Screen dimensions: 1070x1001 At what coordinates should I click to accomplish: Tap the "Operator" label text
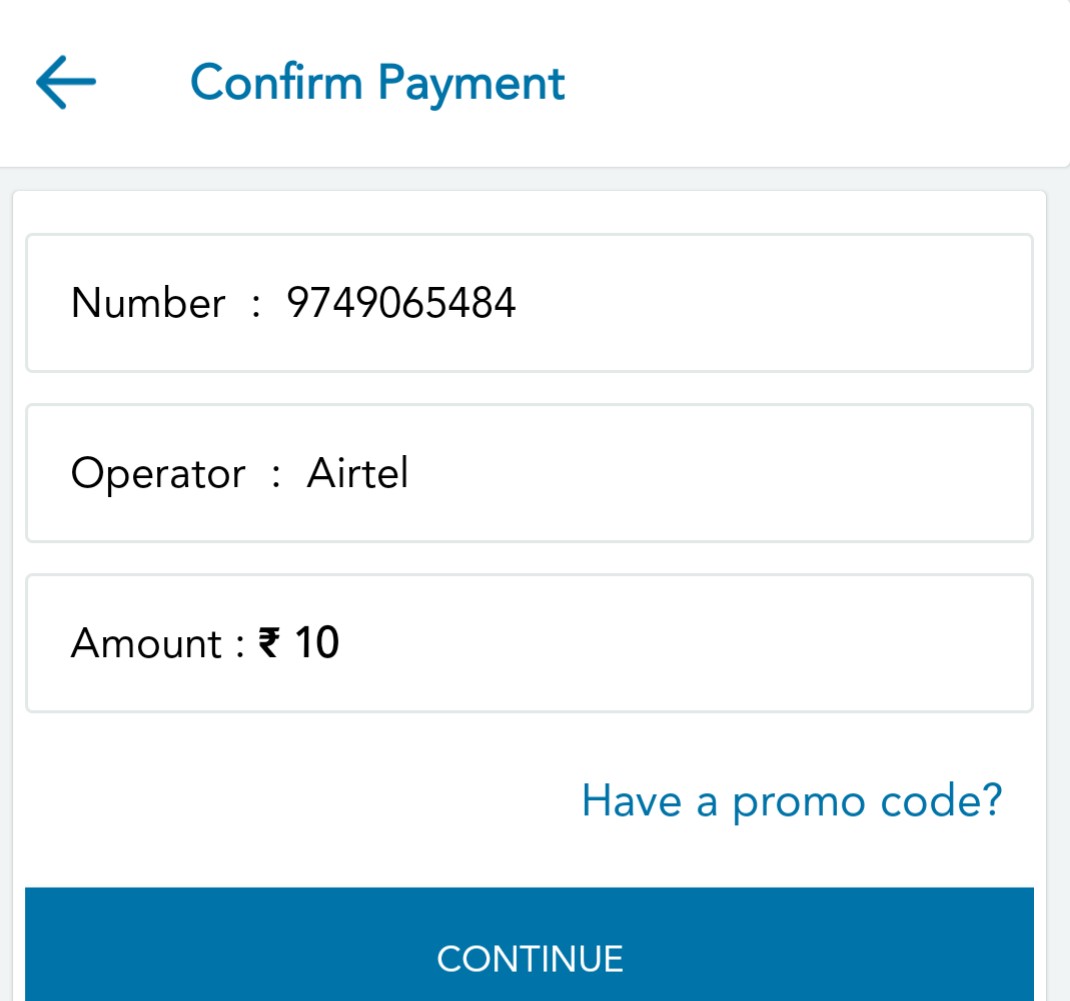point(157,473)
